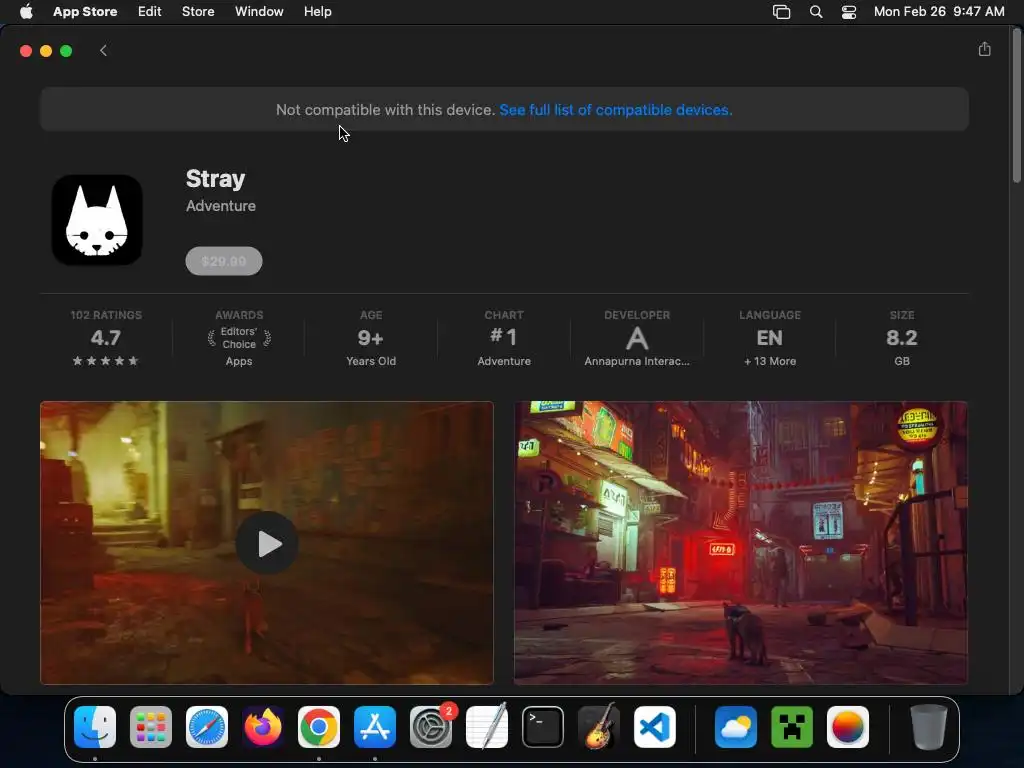The width and height of the screenshot is (1024, 768).
Task: Open Stage Manager from menu bar
Action: point(781,12)
